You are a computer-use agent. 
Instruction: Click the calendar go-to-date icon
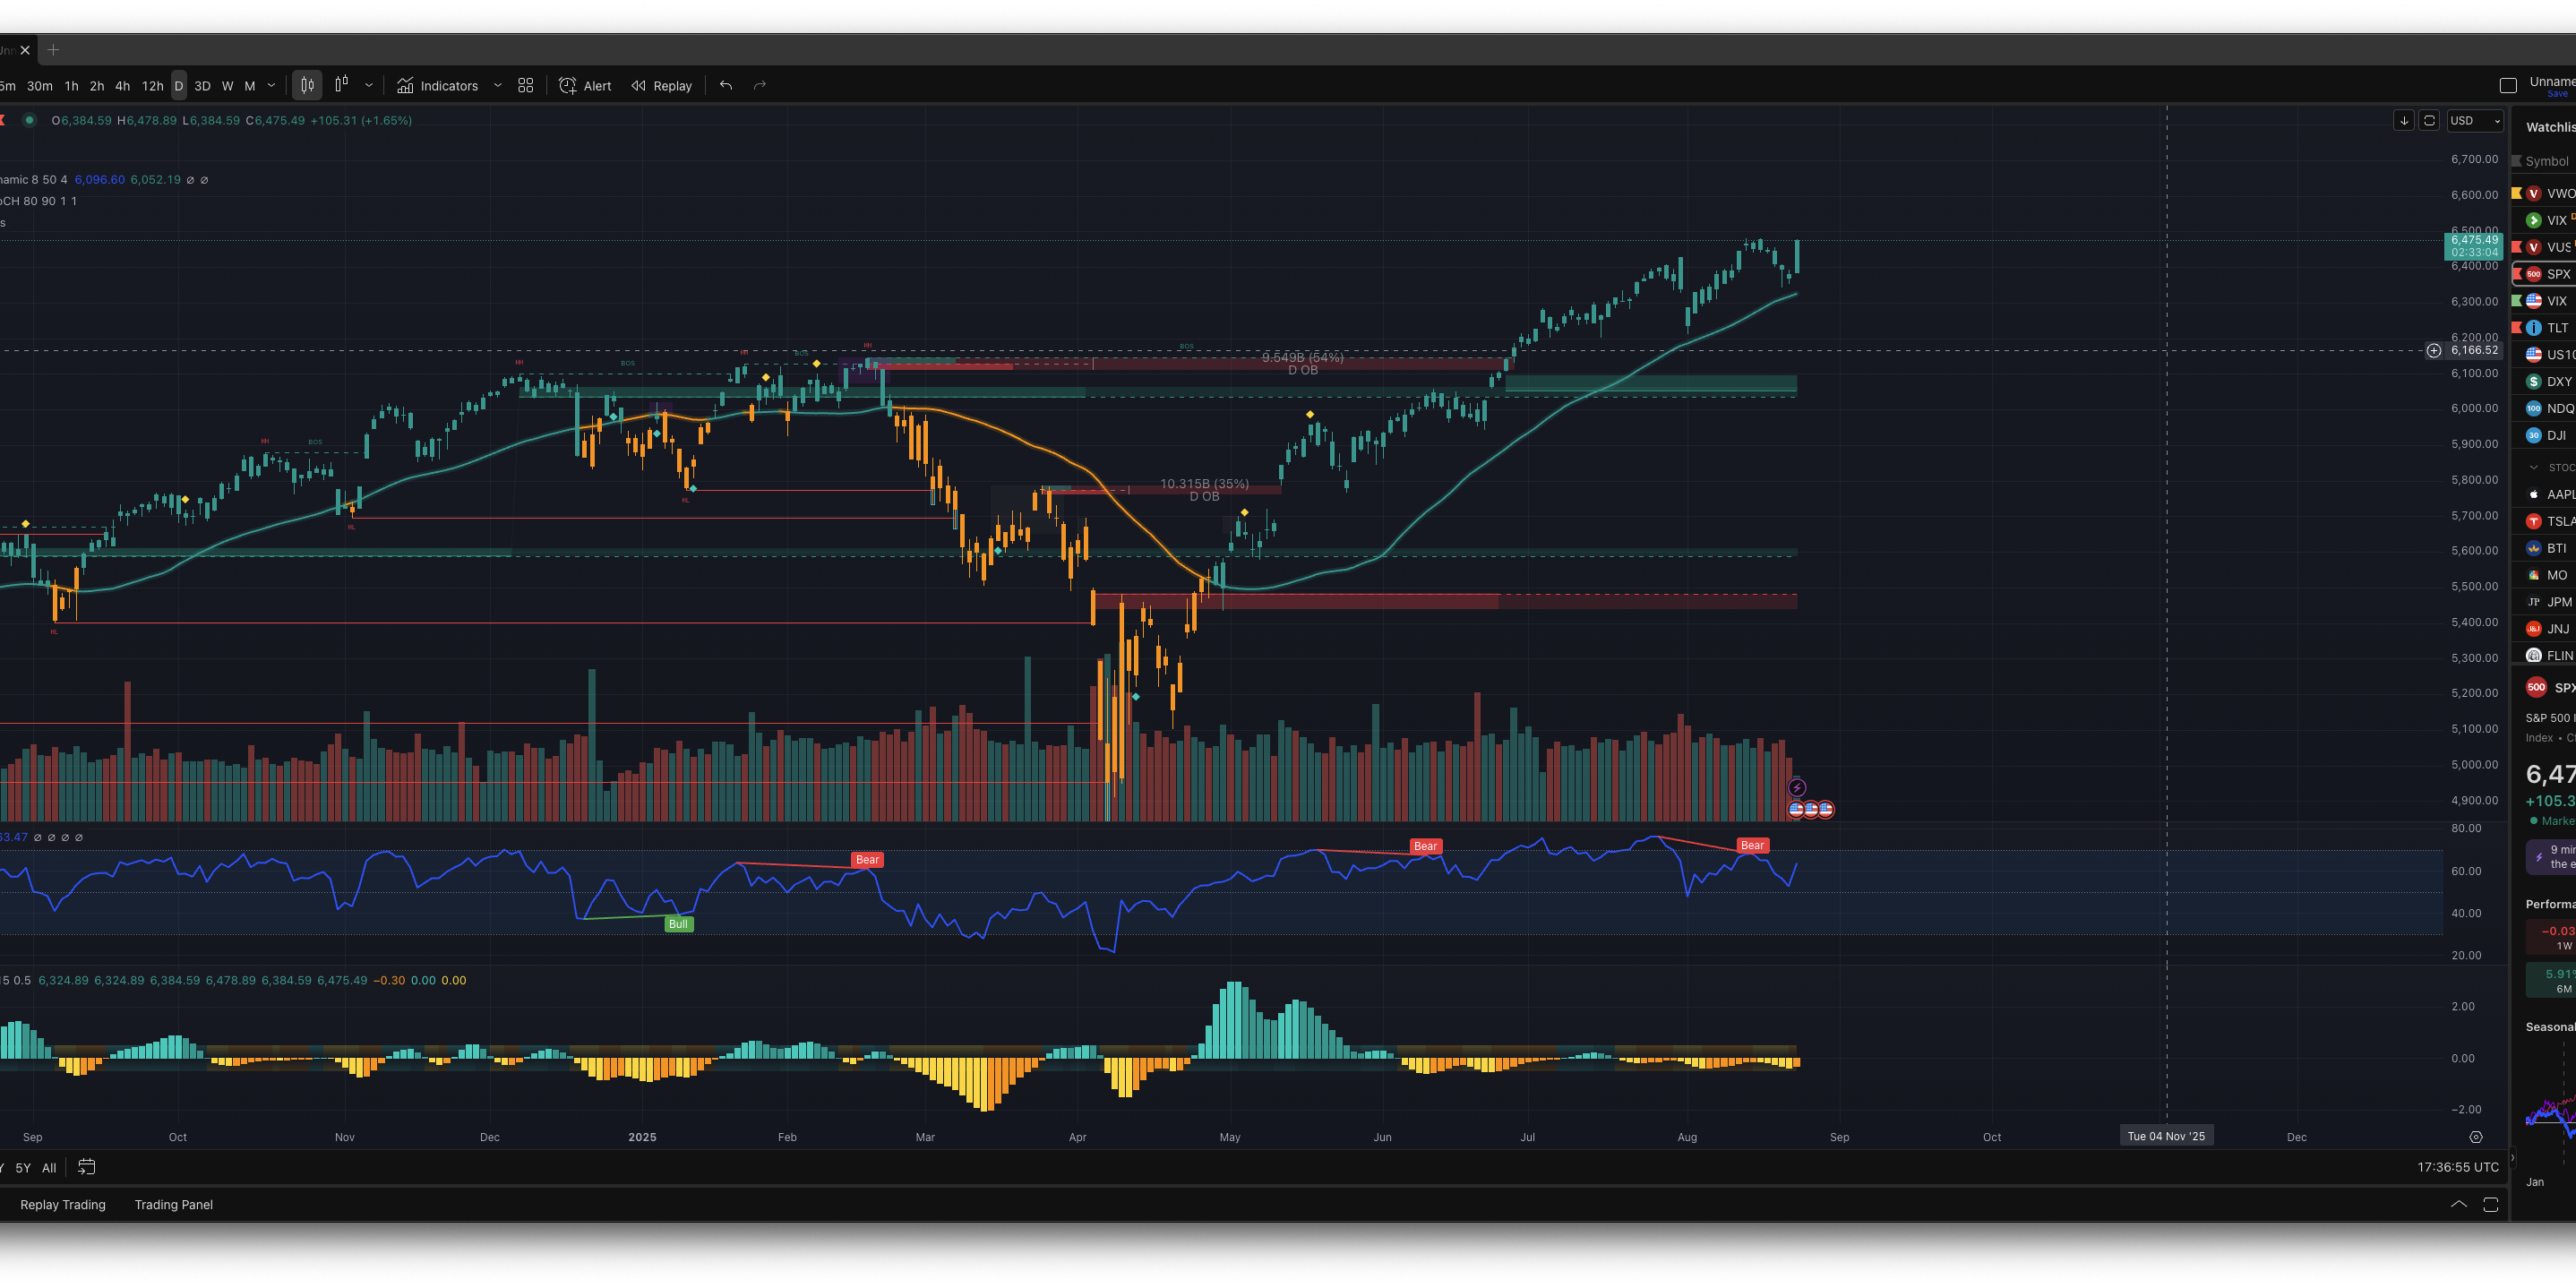[87, 1167]
